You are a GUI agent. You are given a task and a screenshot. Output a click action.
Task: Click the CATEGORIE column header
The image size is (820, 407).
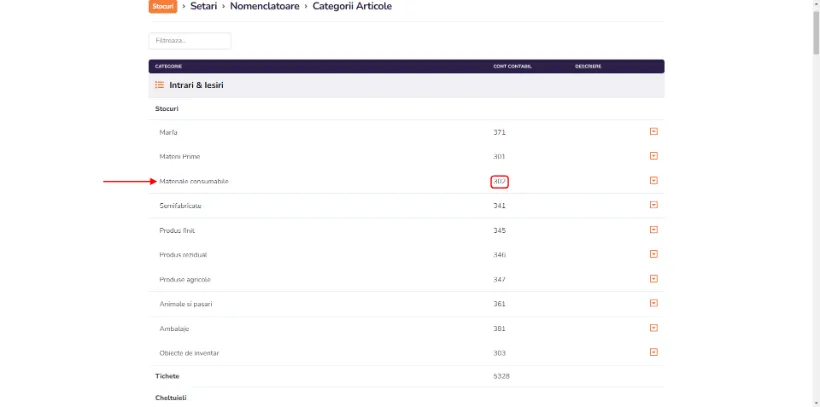point(168,66)
